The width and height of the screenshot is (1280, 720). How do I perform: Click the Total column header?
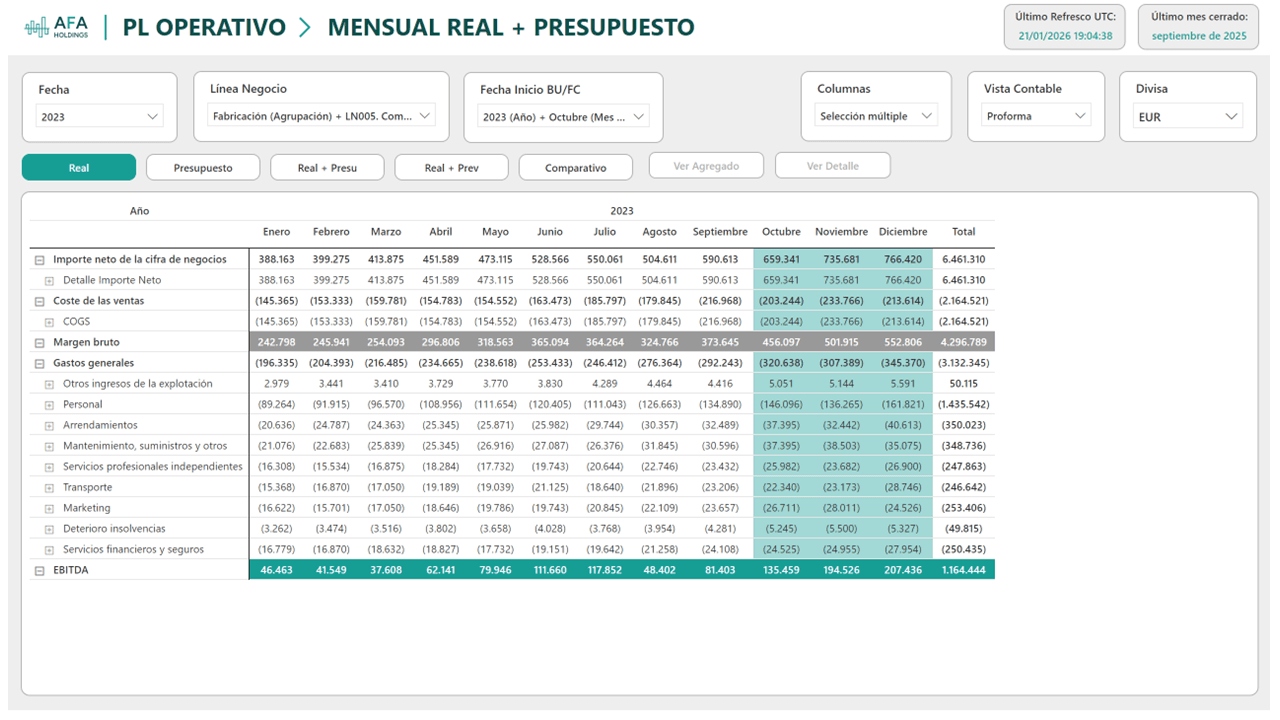point(963,232)
